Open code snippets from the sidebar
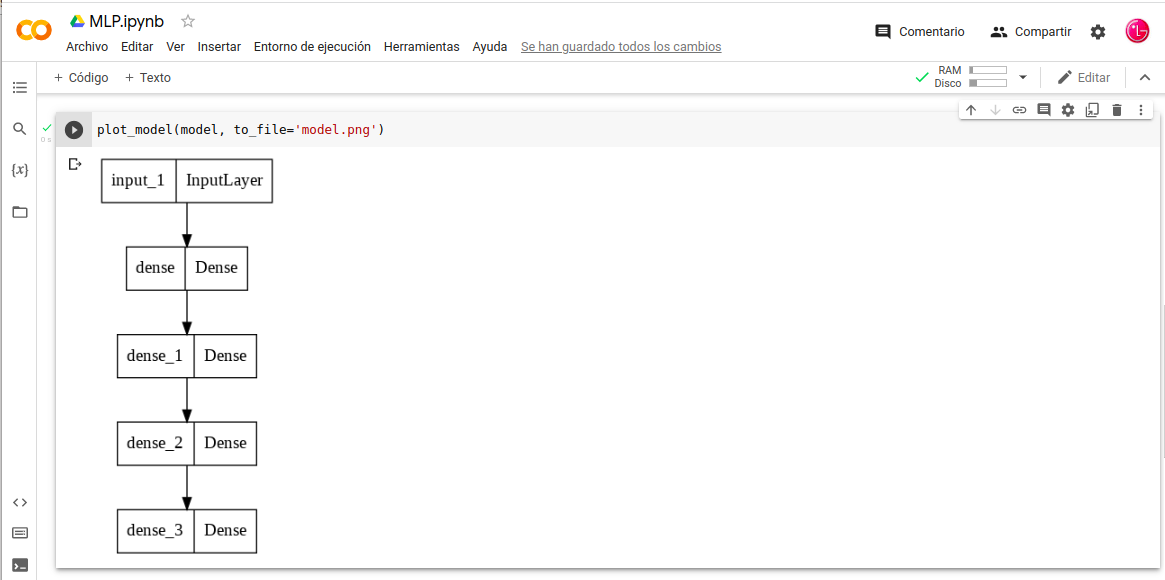 (x=20, y=502)
